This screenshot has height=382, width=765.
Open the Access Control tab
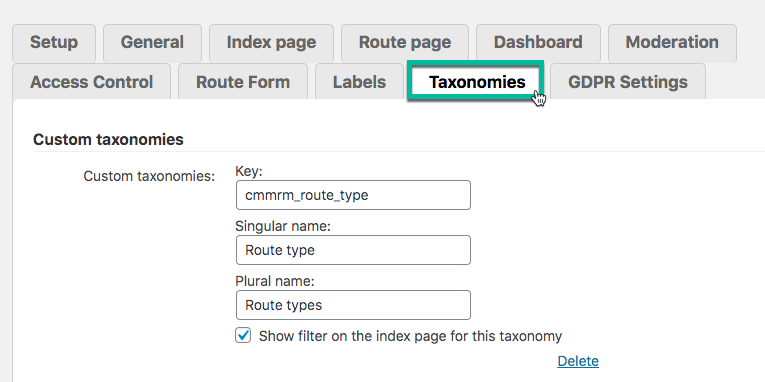(92, 82)
